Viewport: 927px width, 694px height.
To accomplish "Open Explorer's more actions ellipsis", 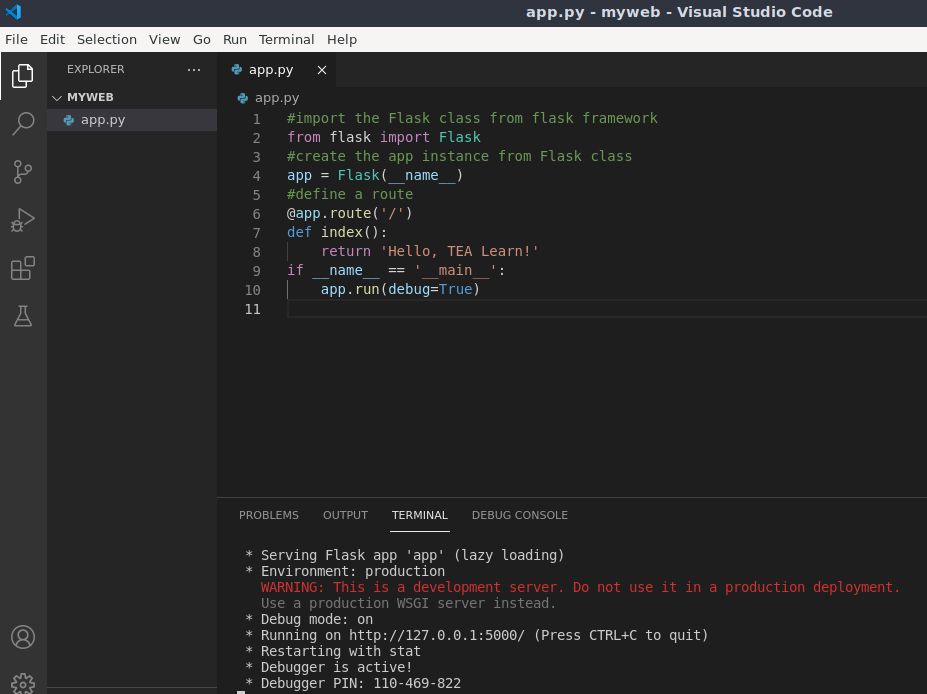I will (193, 70).
